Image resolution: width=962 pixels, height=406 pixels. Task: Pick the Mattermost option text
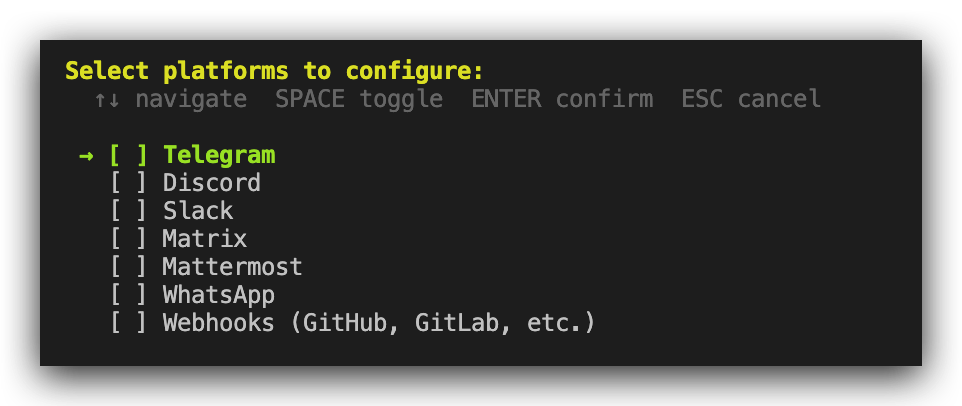pyautogui.click(x=233, y=267)
